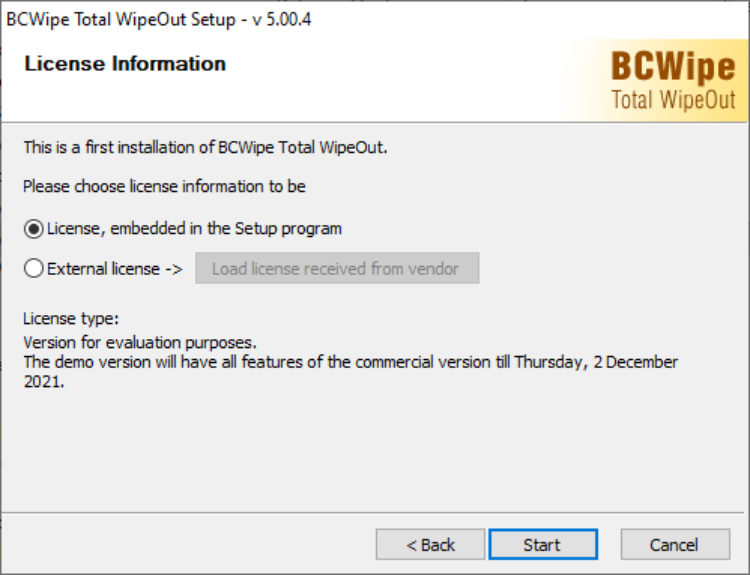Click the License Information heading
The height and width of the screenshot is (575, 750).
(125, 64)
